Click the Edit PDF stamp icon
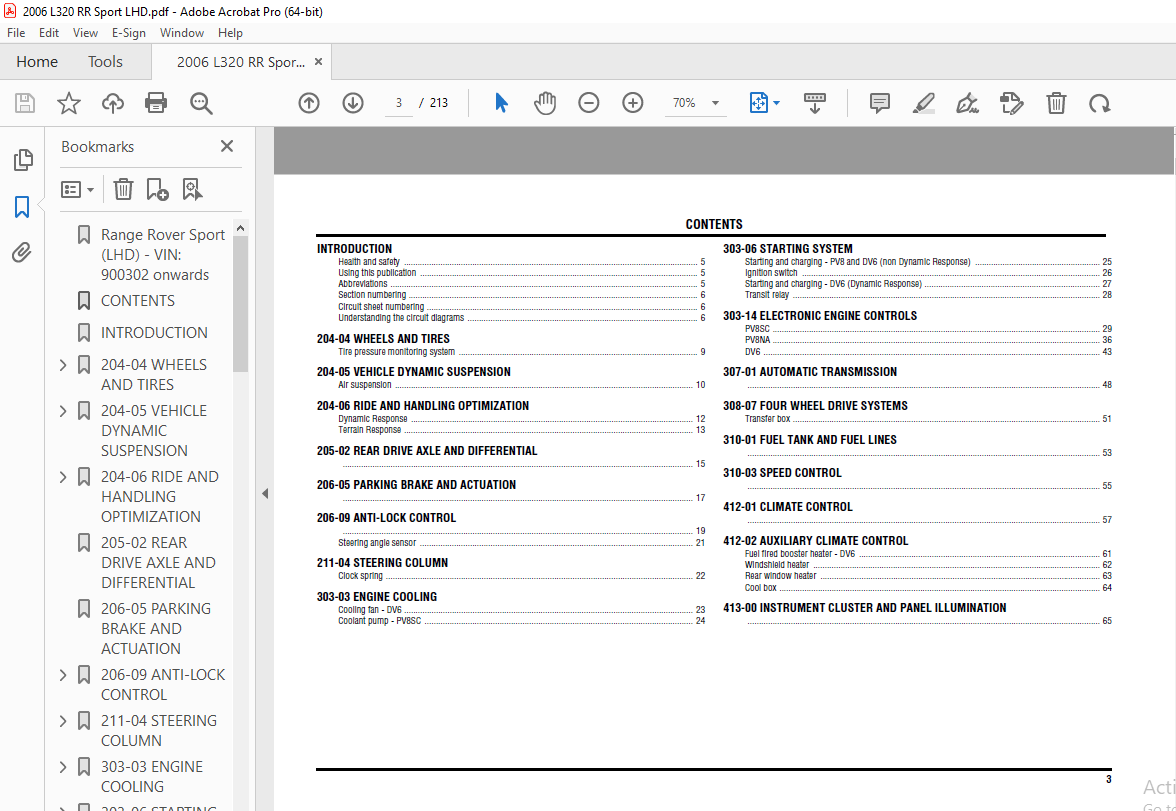Viewport: 1176px width, 811px height. (1012, 103)
